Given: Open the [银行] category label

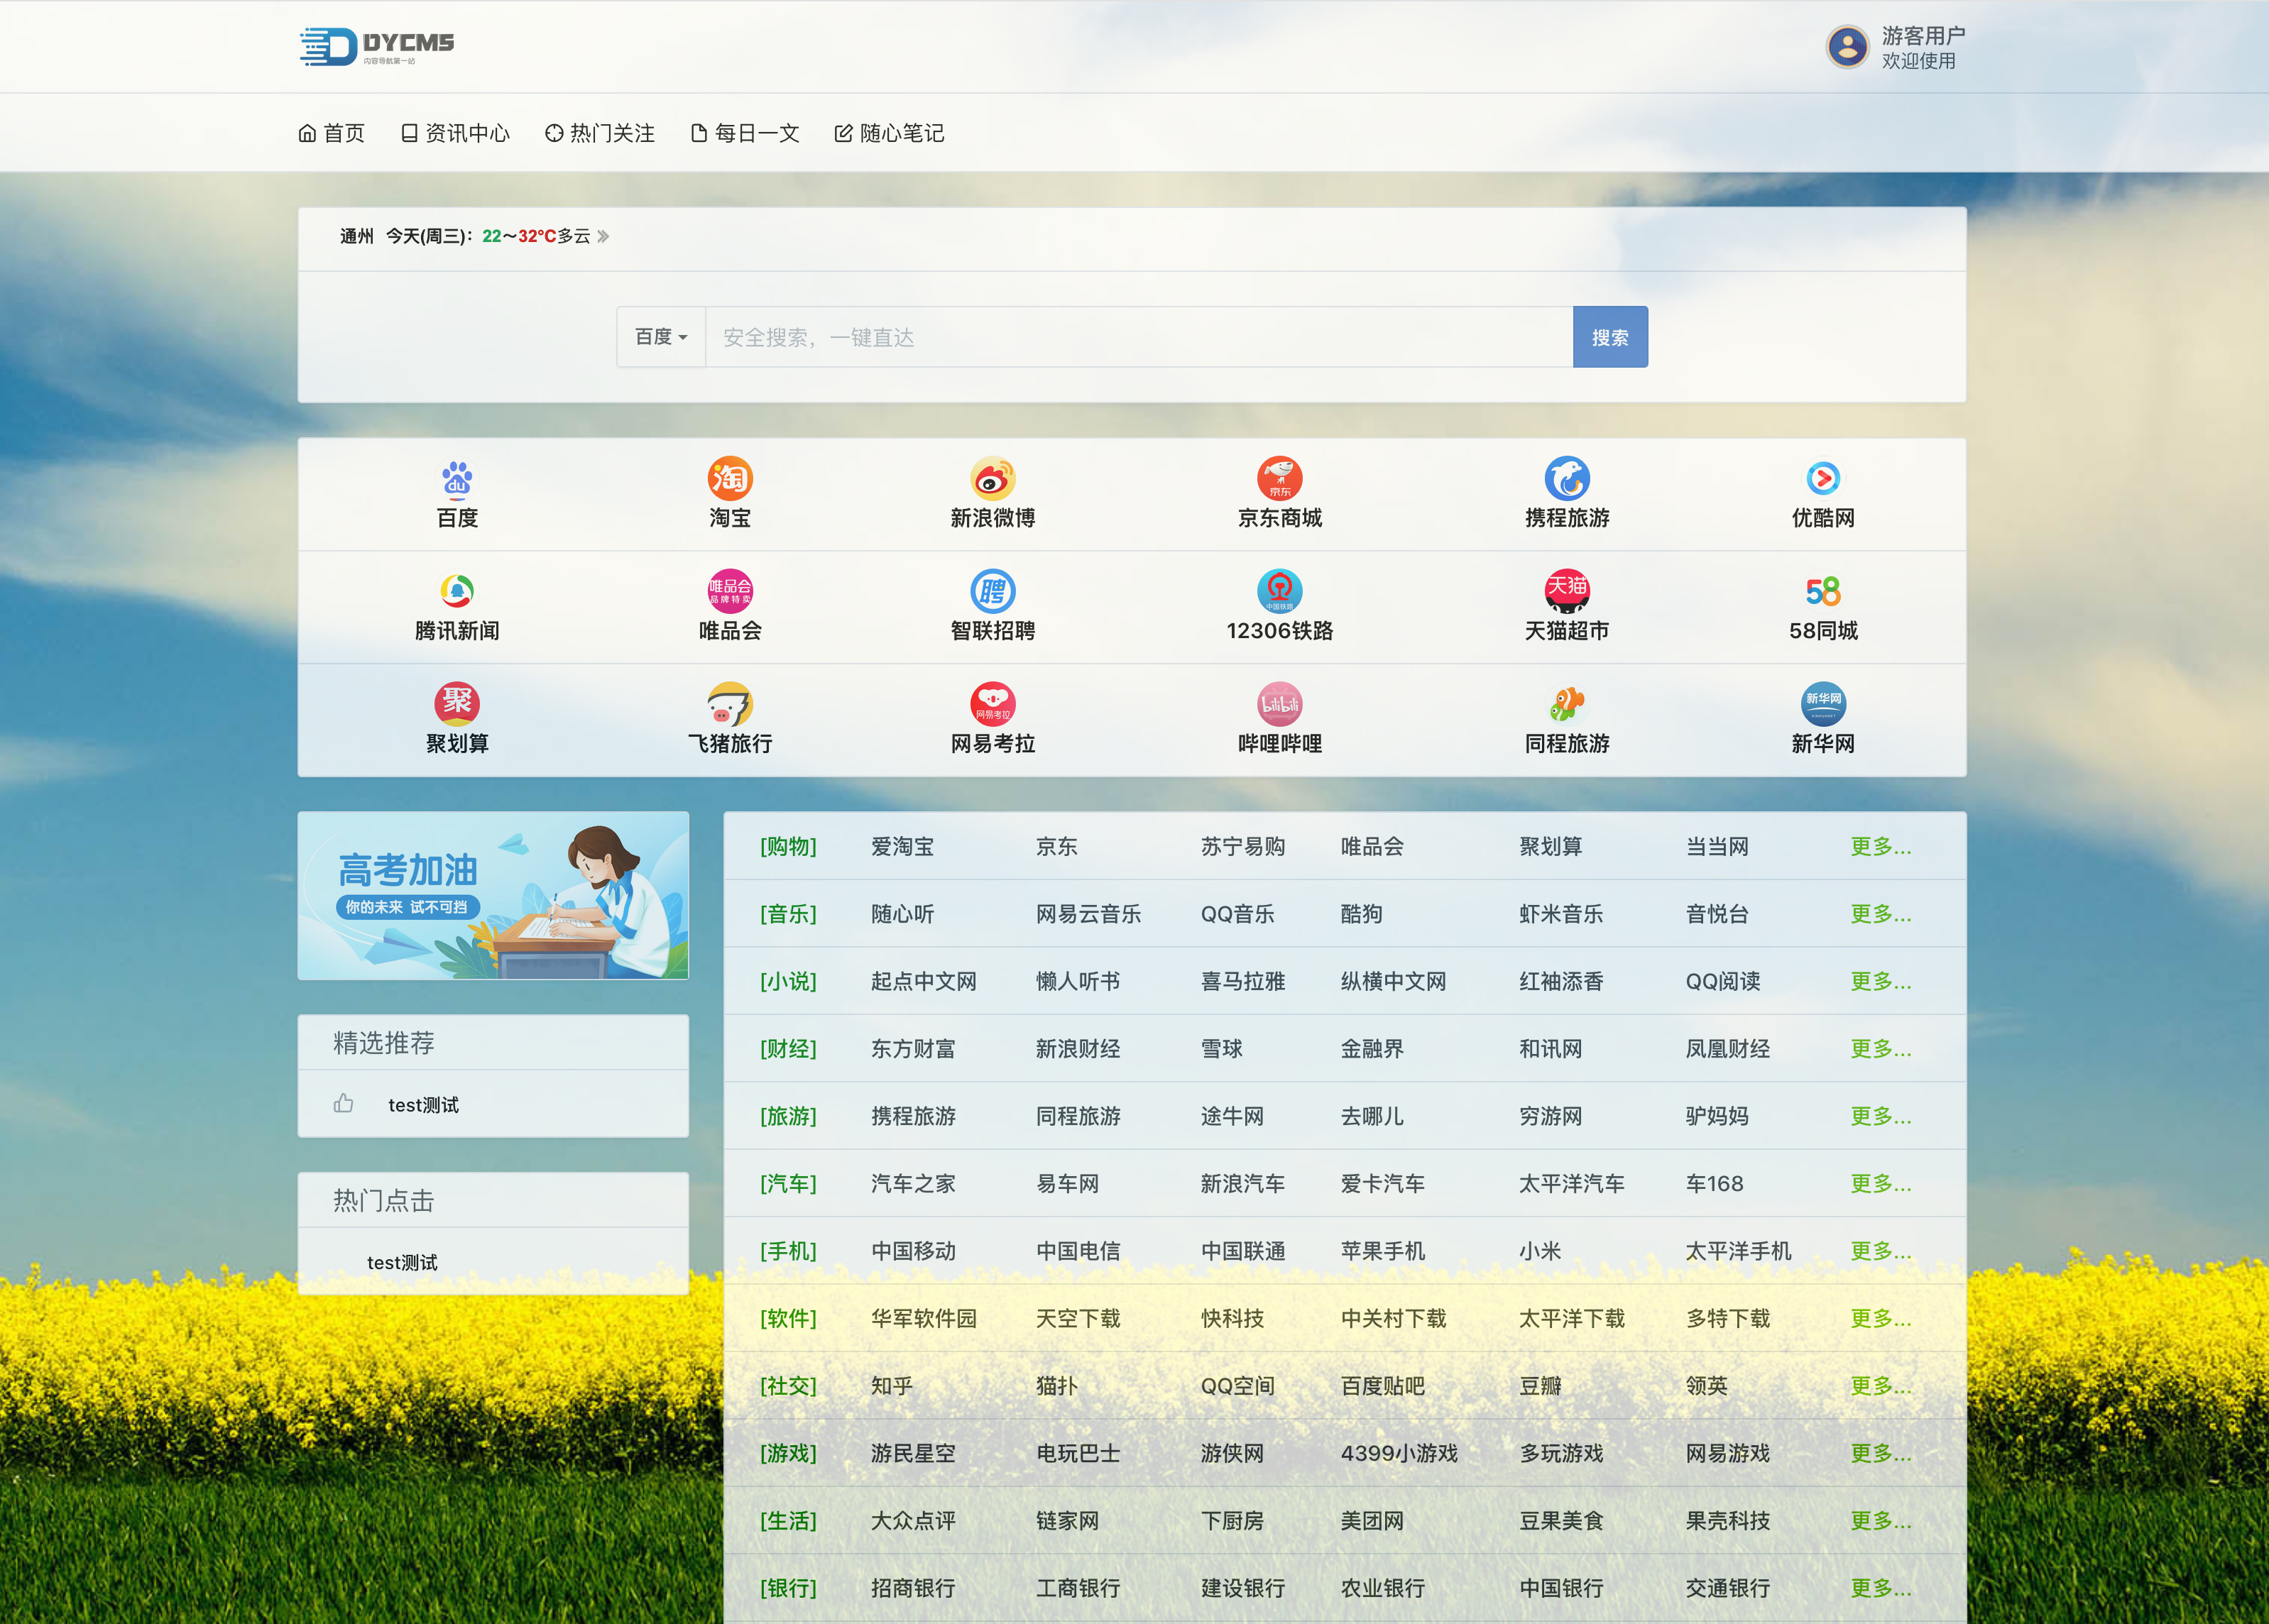Looking at the screenshot, I should click(x=788, y=1588).
